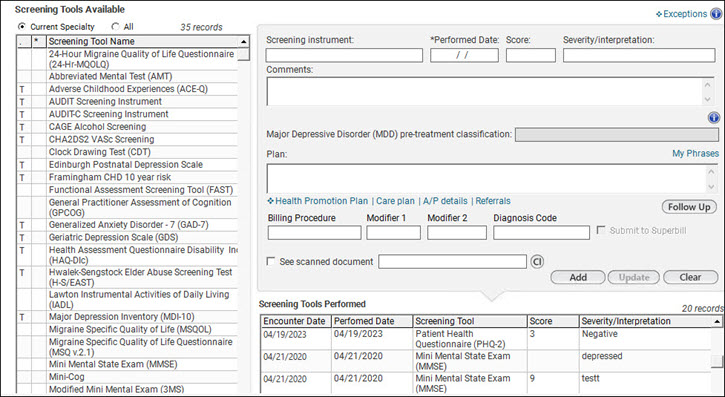Select the performed row with severity 'testt'
The image size is (725, 397).
click(485, 383)
